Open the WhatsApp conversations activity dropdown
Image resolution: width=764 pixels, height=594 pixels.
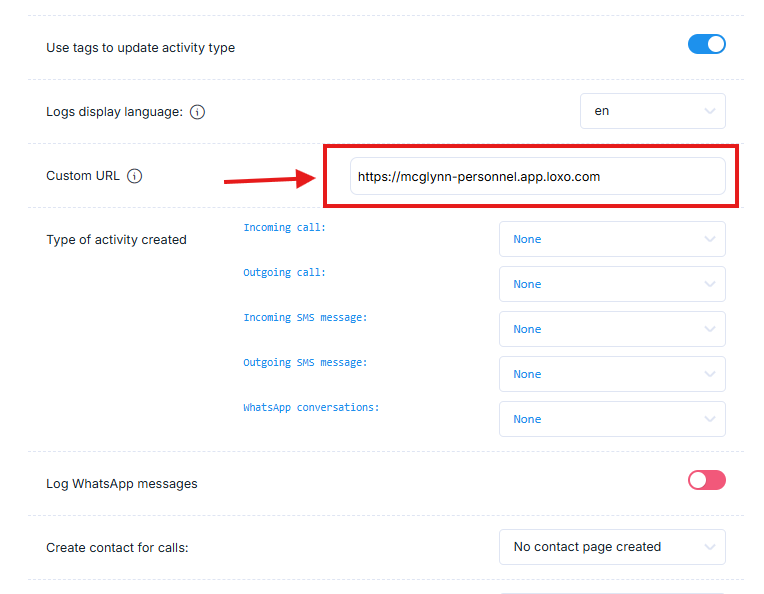coord(612,419)
